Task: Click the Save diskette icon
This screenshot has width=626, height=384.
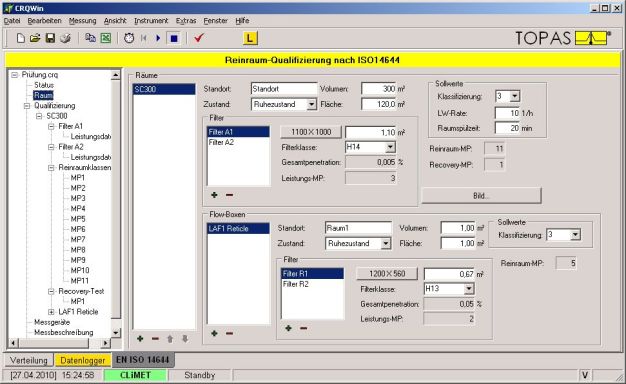Action: click(50, 38)
